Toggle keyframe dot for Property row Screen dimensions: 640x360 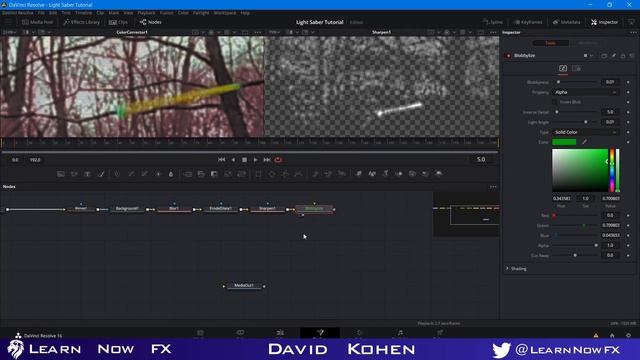[628, 92]
